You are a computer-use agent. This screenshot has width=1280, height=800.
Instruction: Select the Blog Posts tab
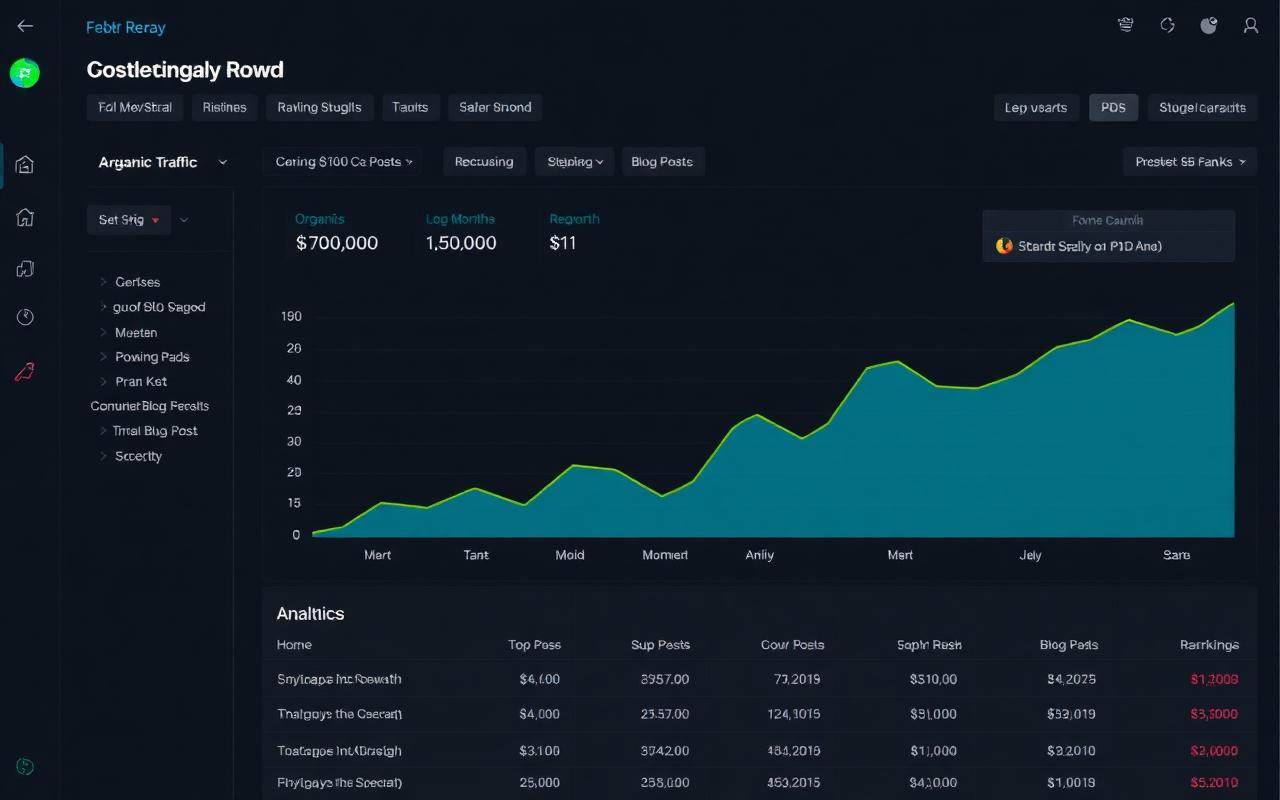click(x=663, y=161)
